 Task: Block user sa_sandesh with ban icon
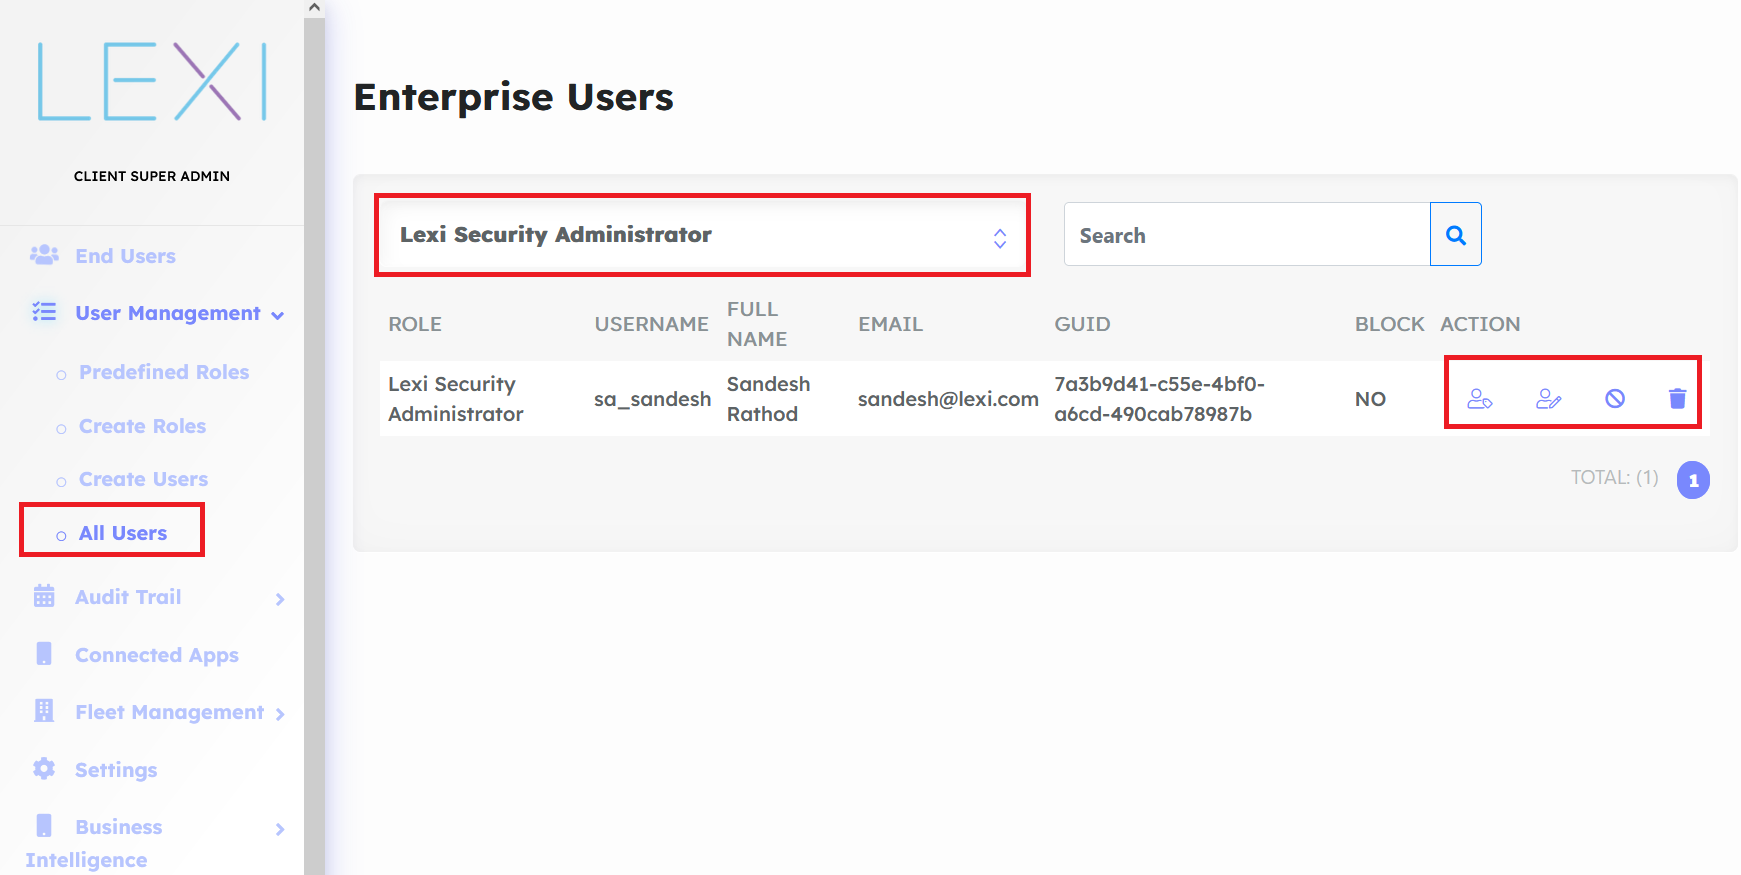[1615, 399]
